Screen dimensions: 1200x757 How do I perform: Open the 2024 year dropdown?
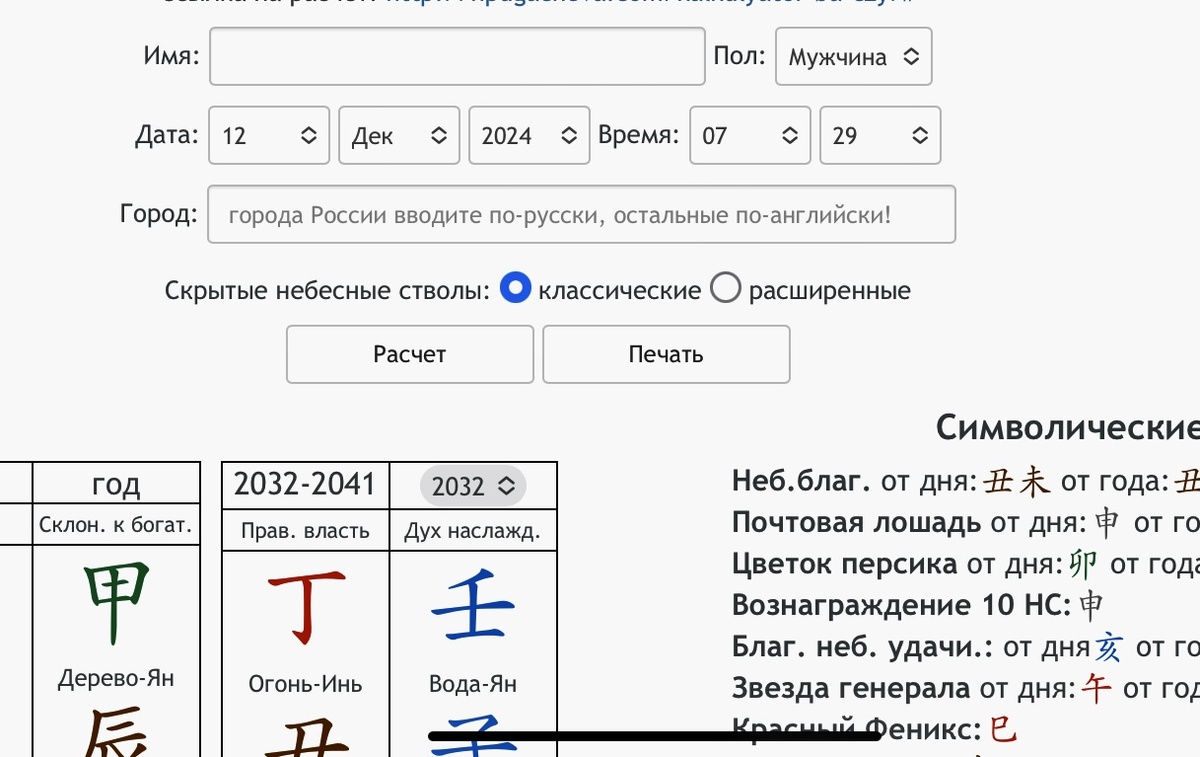click(529, 135)
